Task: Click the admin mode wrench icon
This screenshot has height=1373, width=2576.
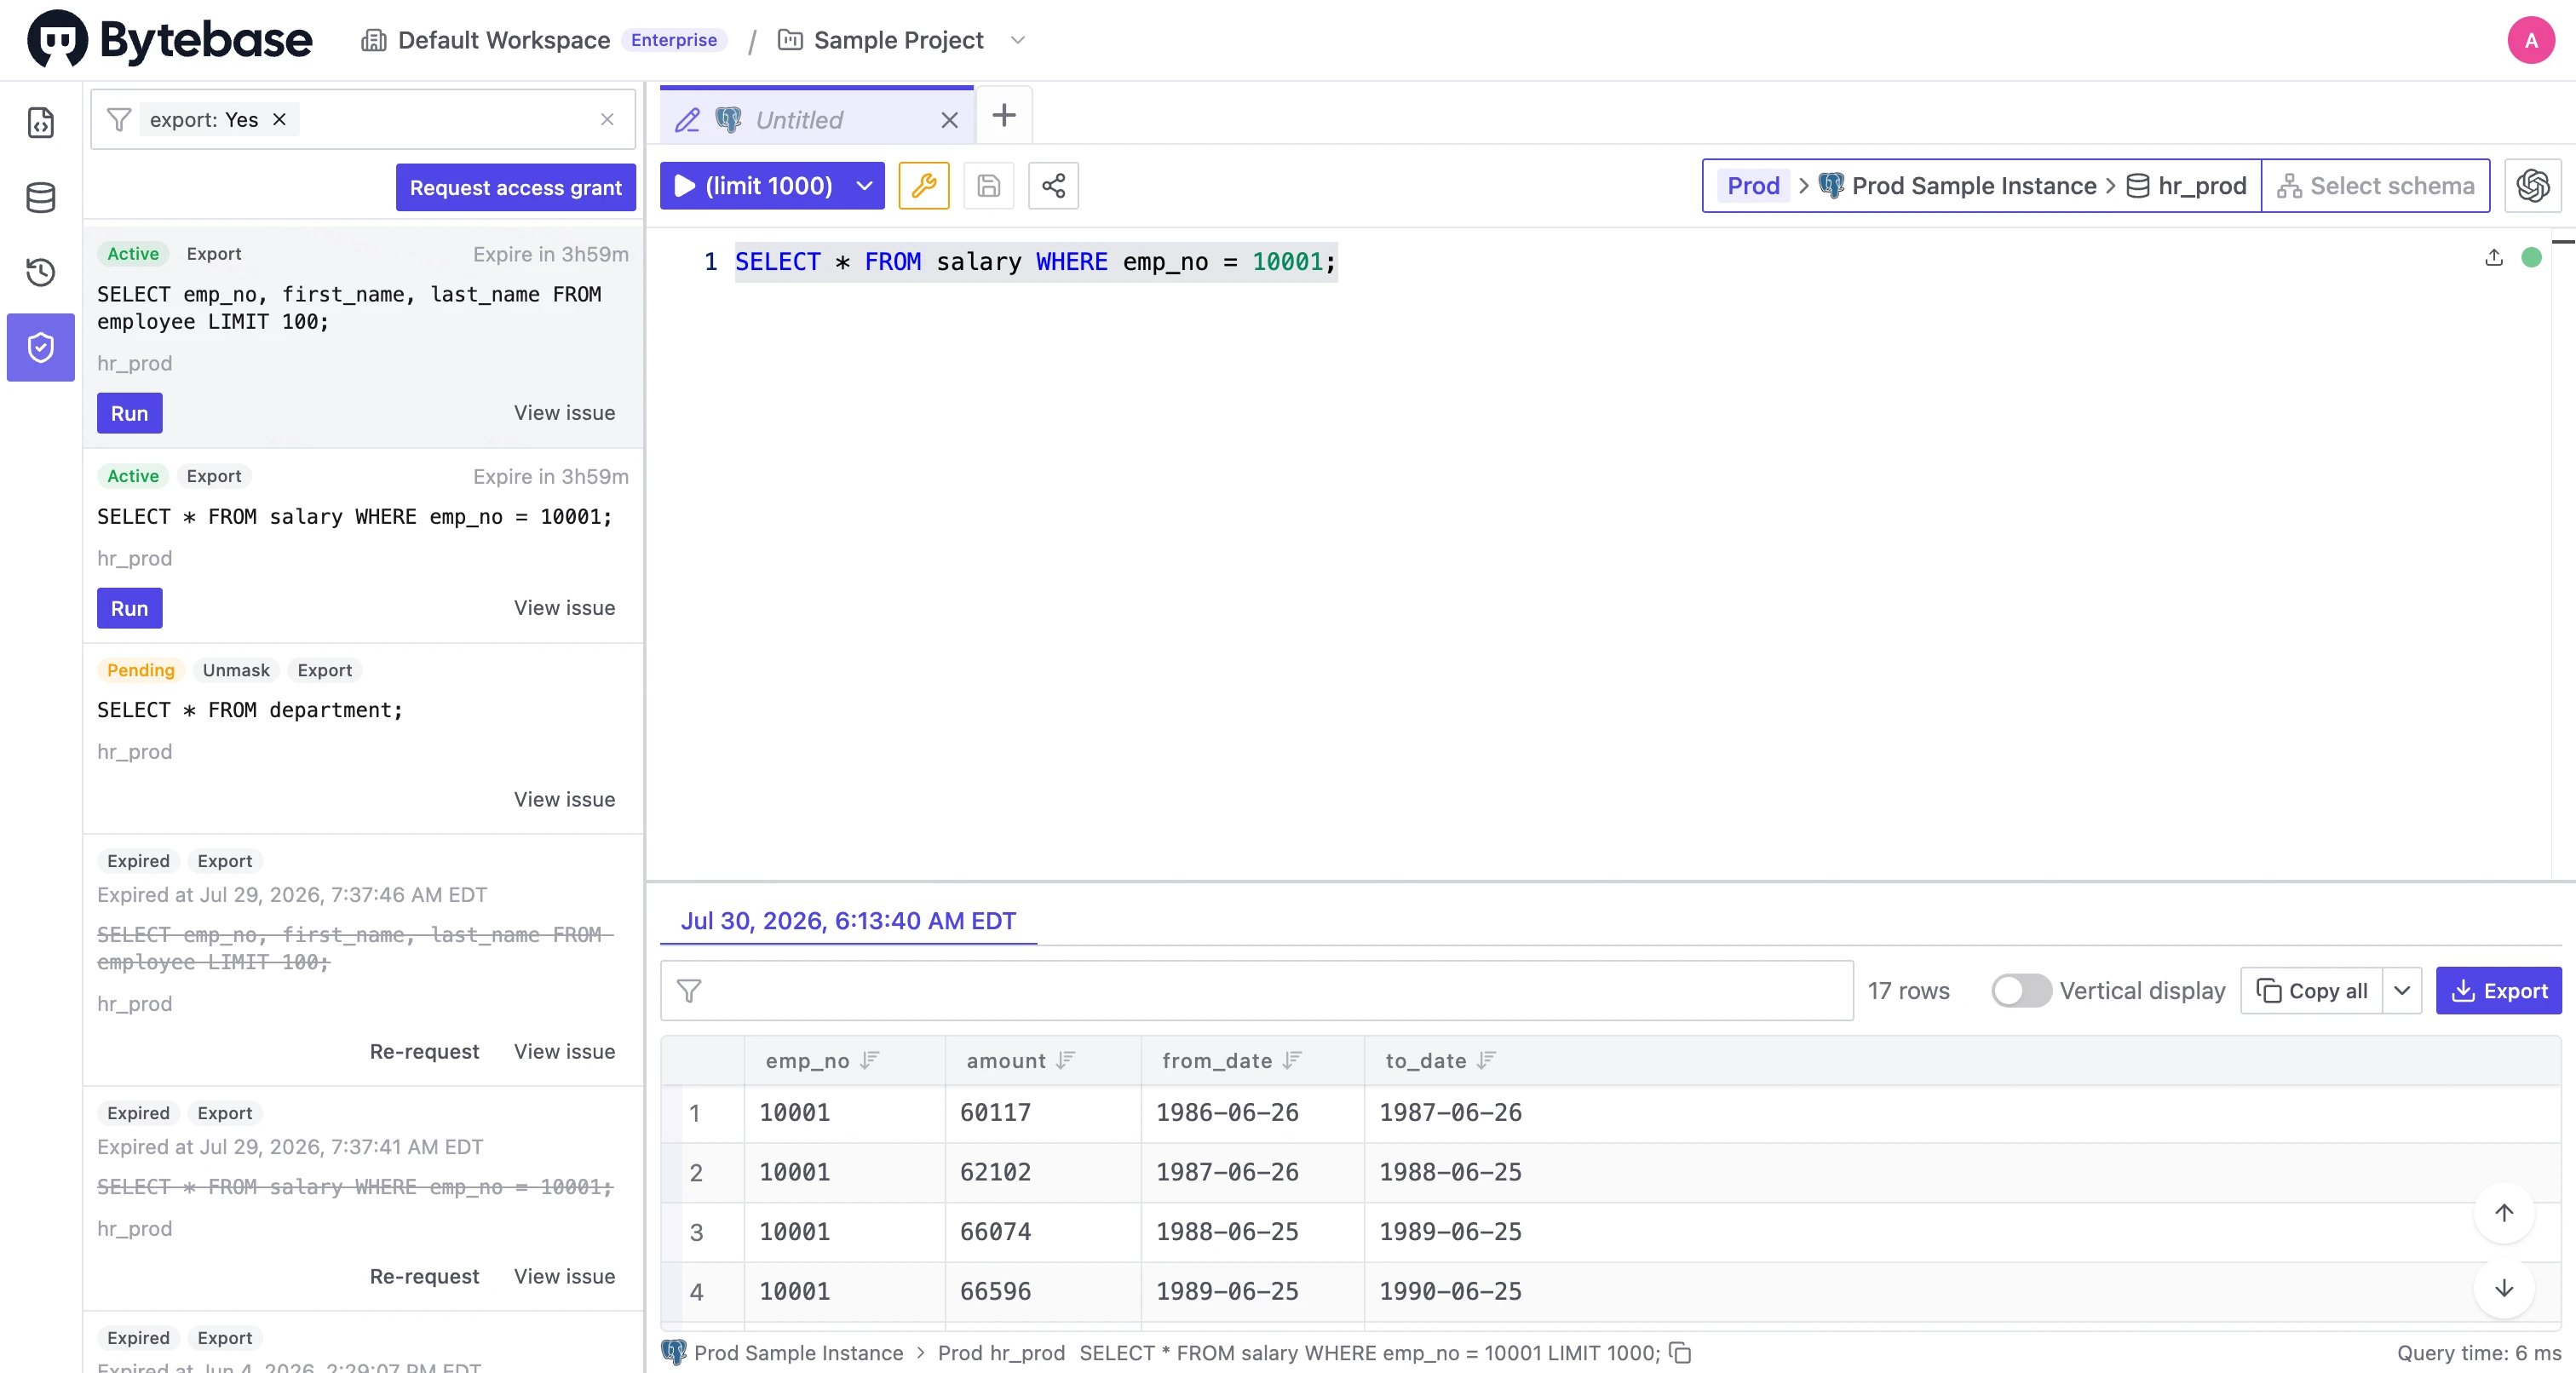Action: (x=923, y=185)
